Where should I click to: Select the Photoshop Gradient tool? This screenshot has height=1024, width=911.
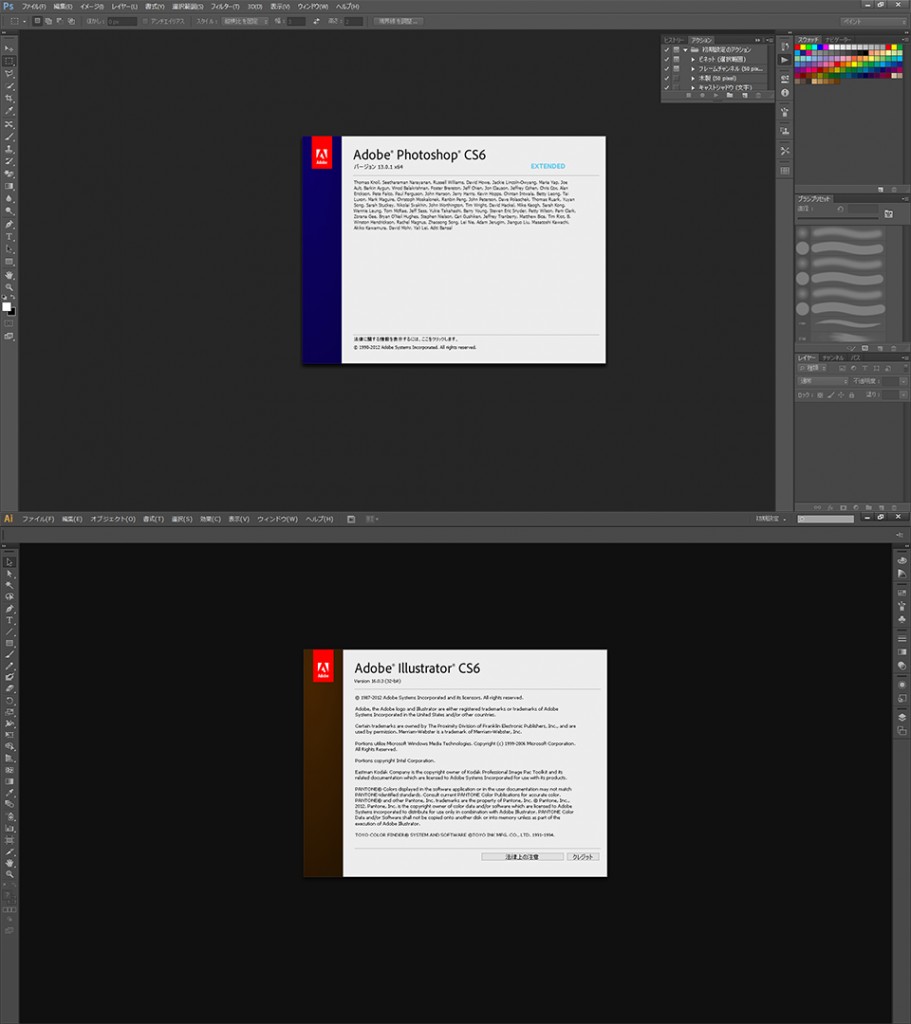[x=9, y=187]
